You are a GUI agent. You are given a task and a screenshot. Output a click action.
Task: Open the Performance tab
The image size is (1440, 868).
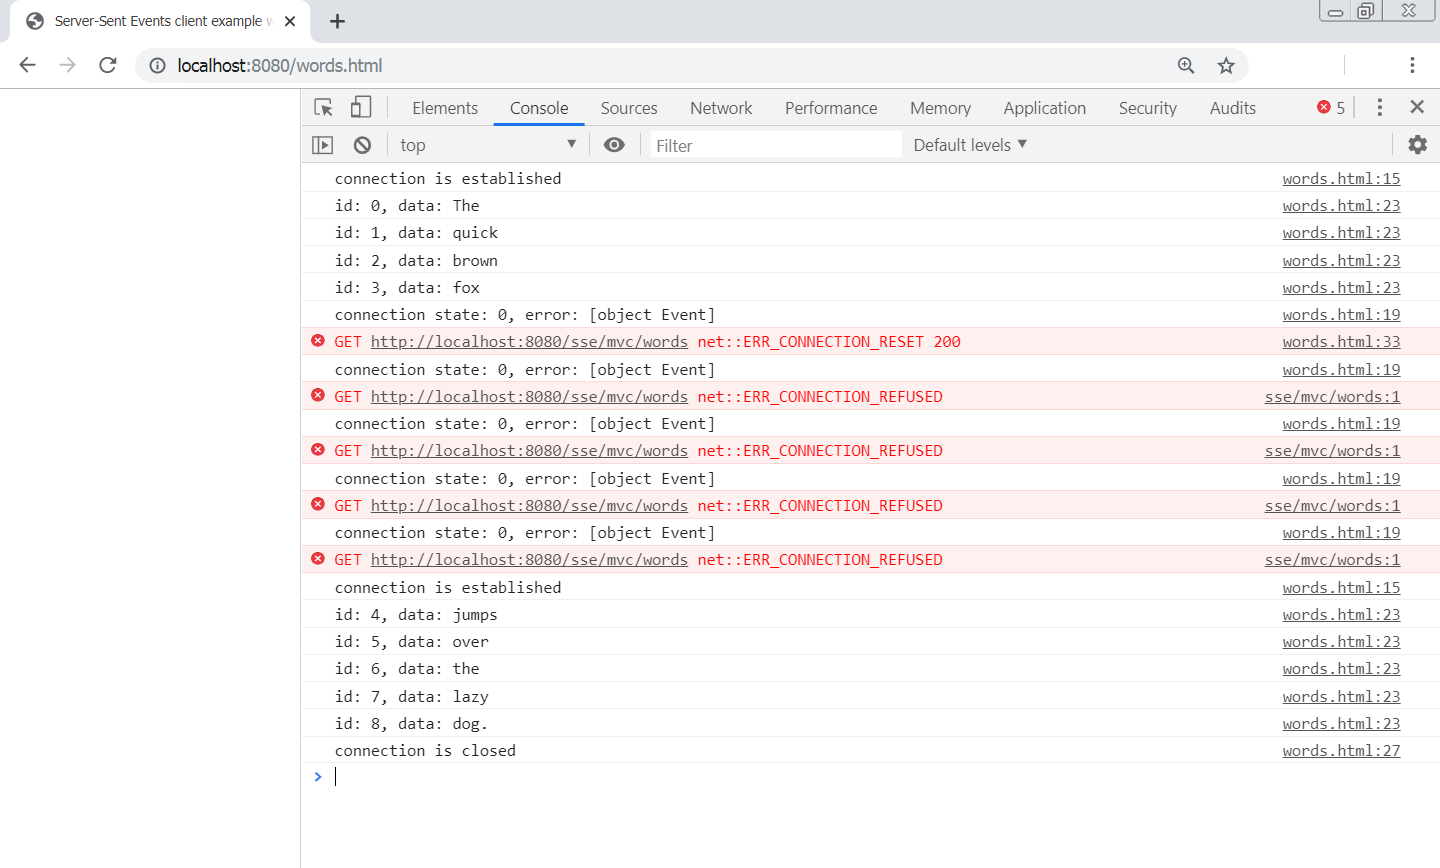831,108
